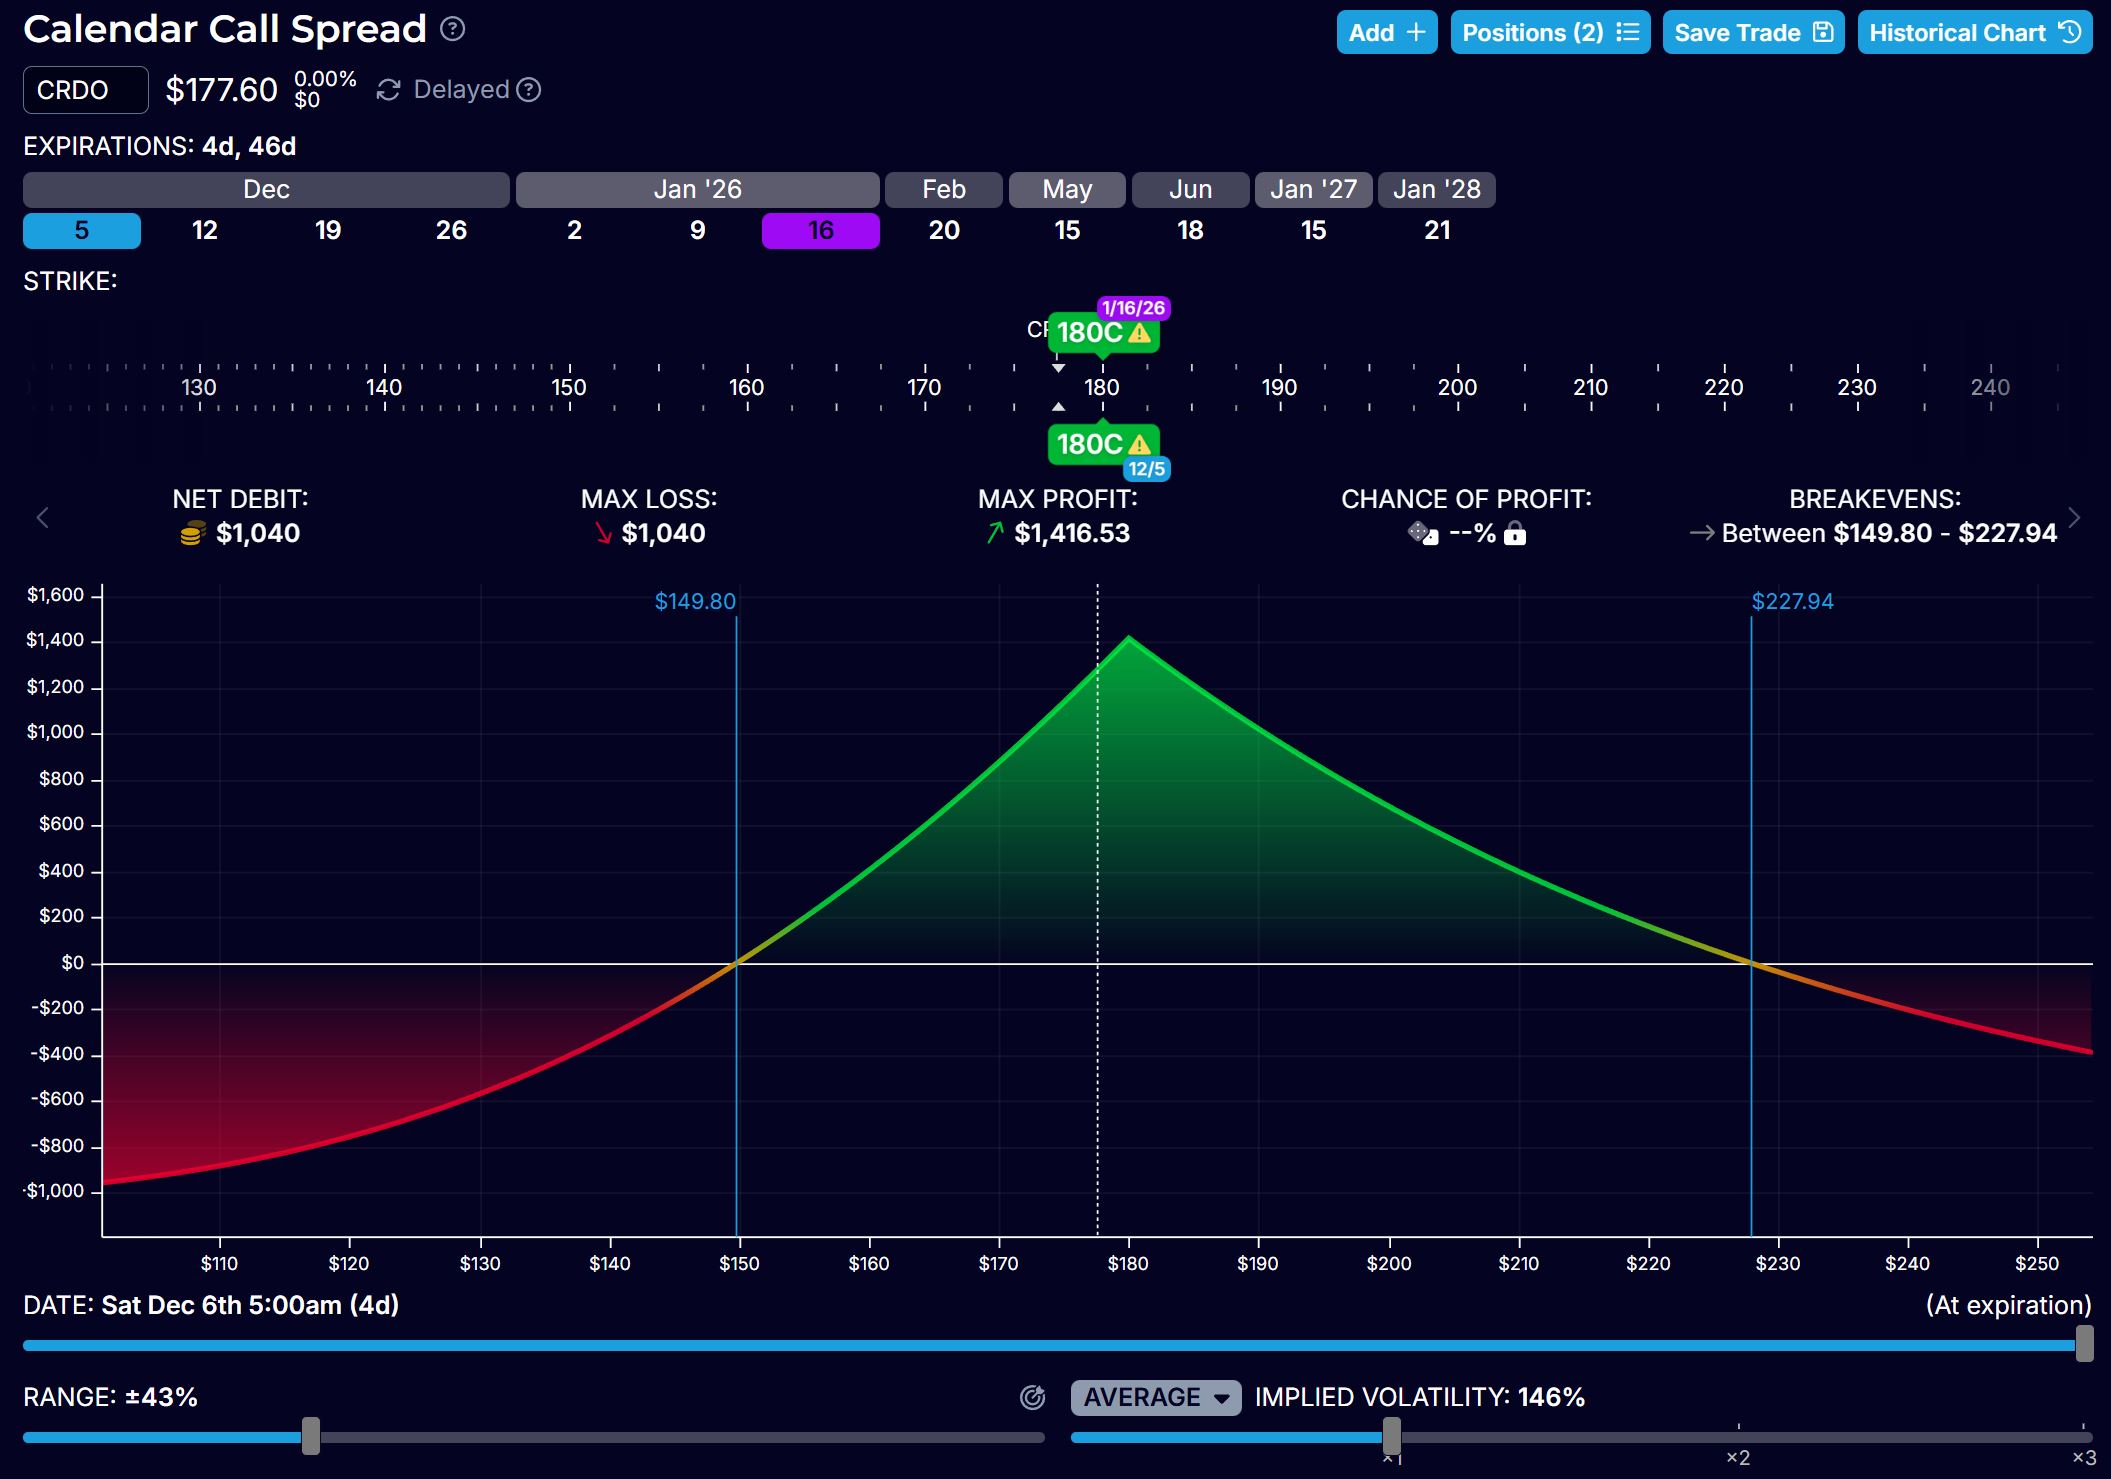
Task: Select the Dec 12 expiration date
Action: (x=204, y=231)
